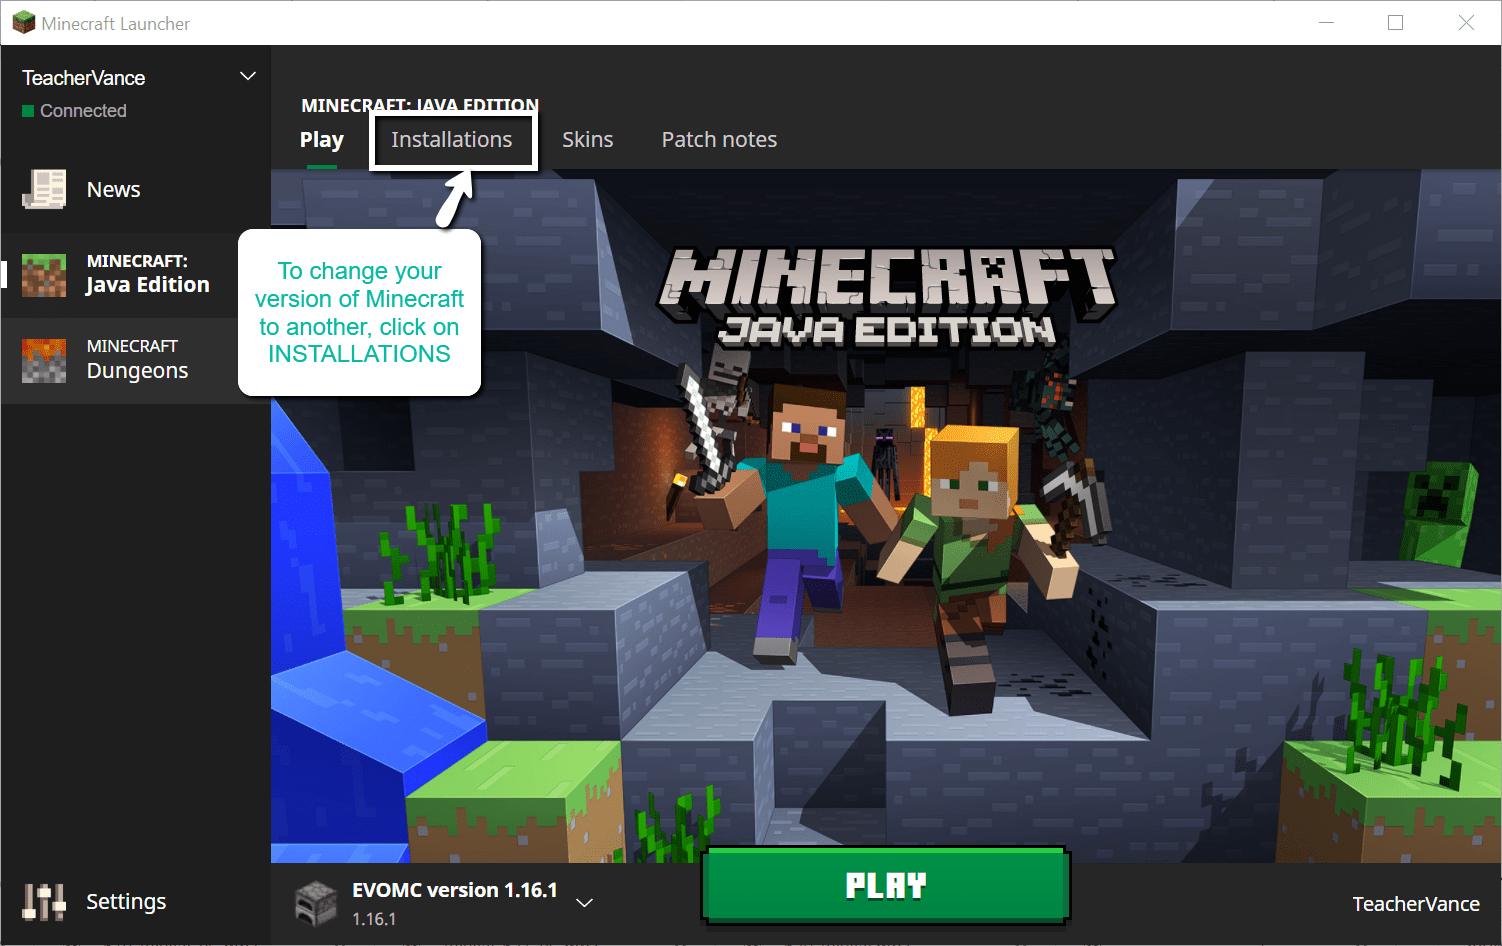Click the Connected status text
The width and height of the screenshot is (1502, 946).
(x=83, y=111)
